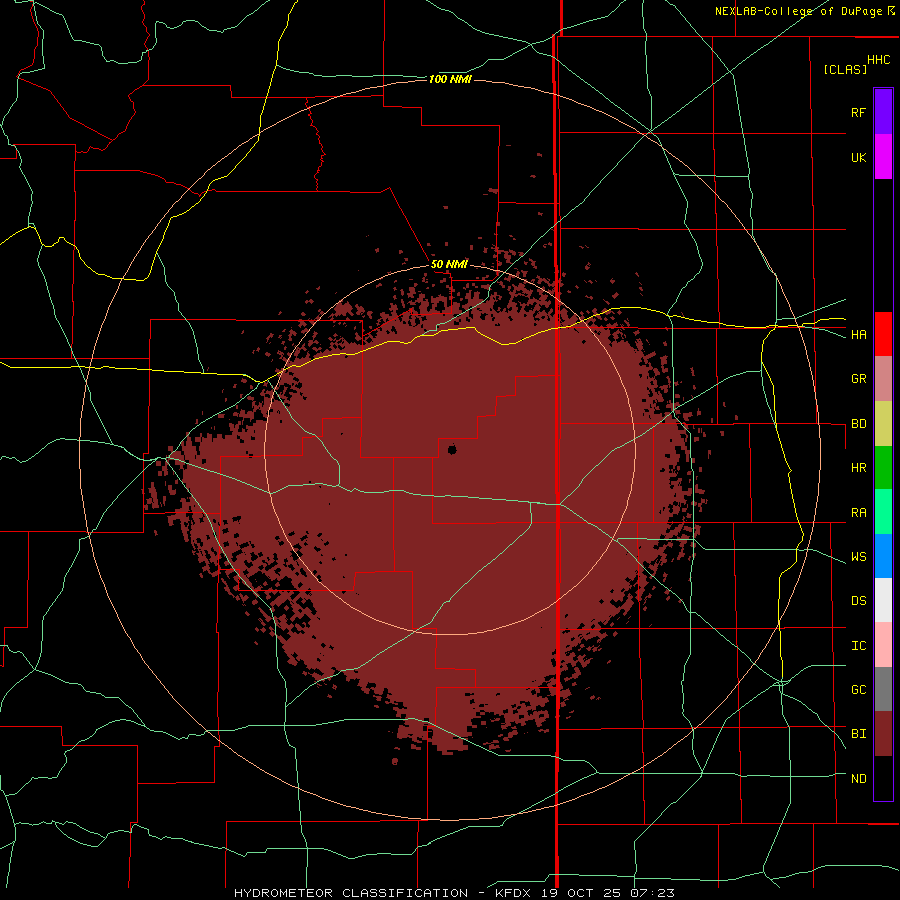Choose the WS blue legend swatch
The height and width of the screenshot is (900, 900).
coord(883,556)
